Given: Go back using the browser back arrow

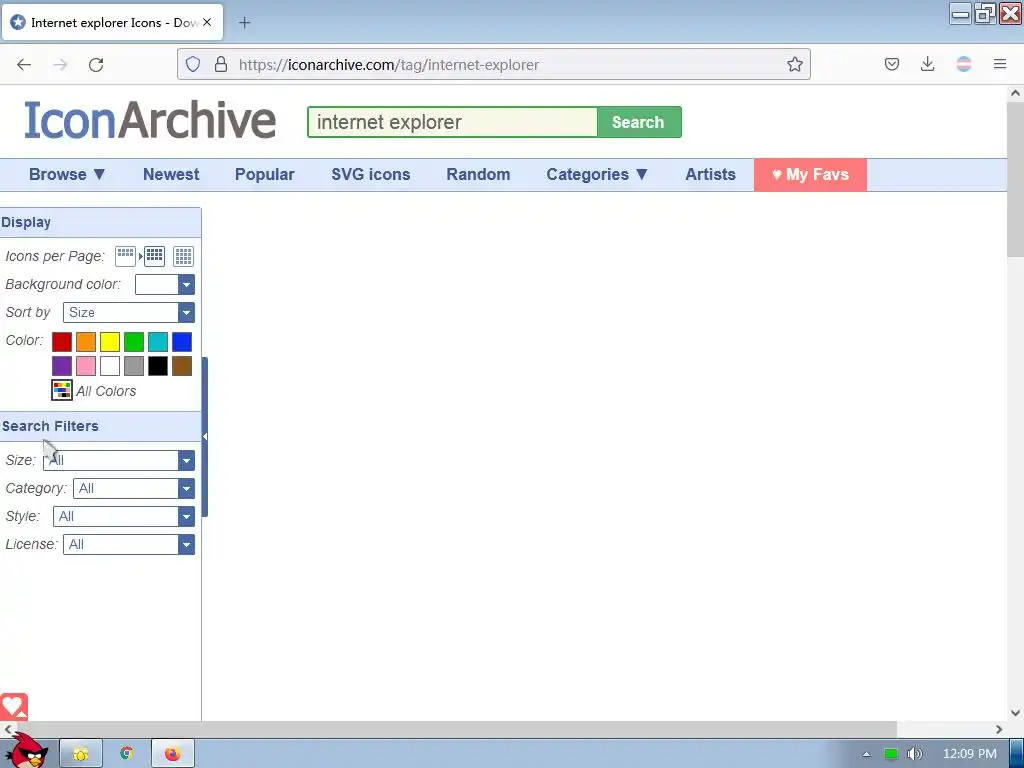Looking at the screenshot, I should 24,65.
